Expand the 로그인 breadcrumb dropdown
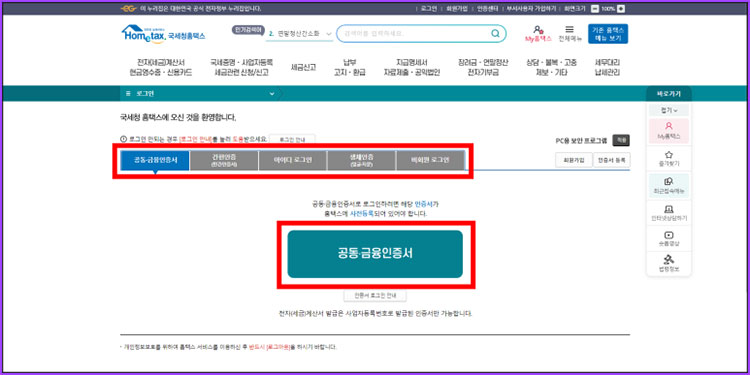The width and height of the screenshot is (750, 375). [272, 94]
